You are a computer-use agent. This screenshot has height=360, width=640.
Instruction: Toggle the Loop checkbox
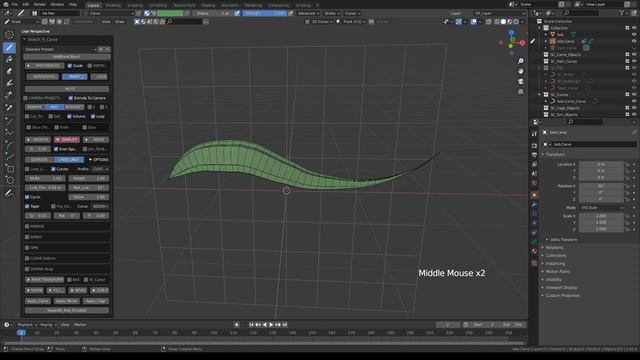[x=93, y=116]
